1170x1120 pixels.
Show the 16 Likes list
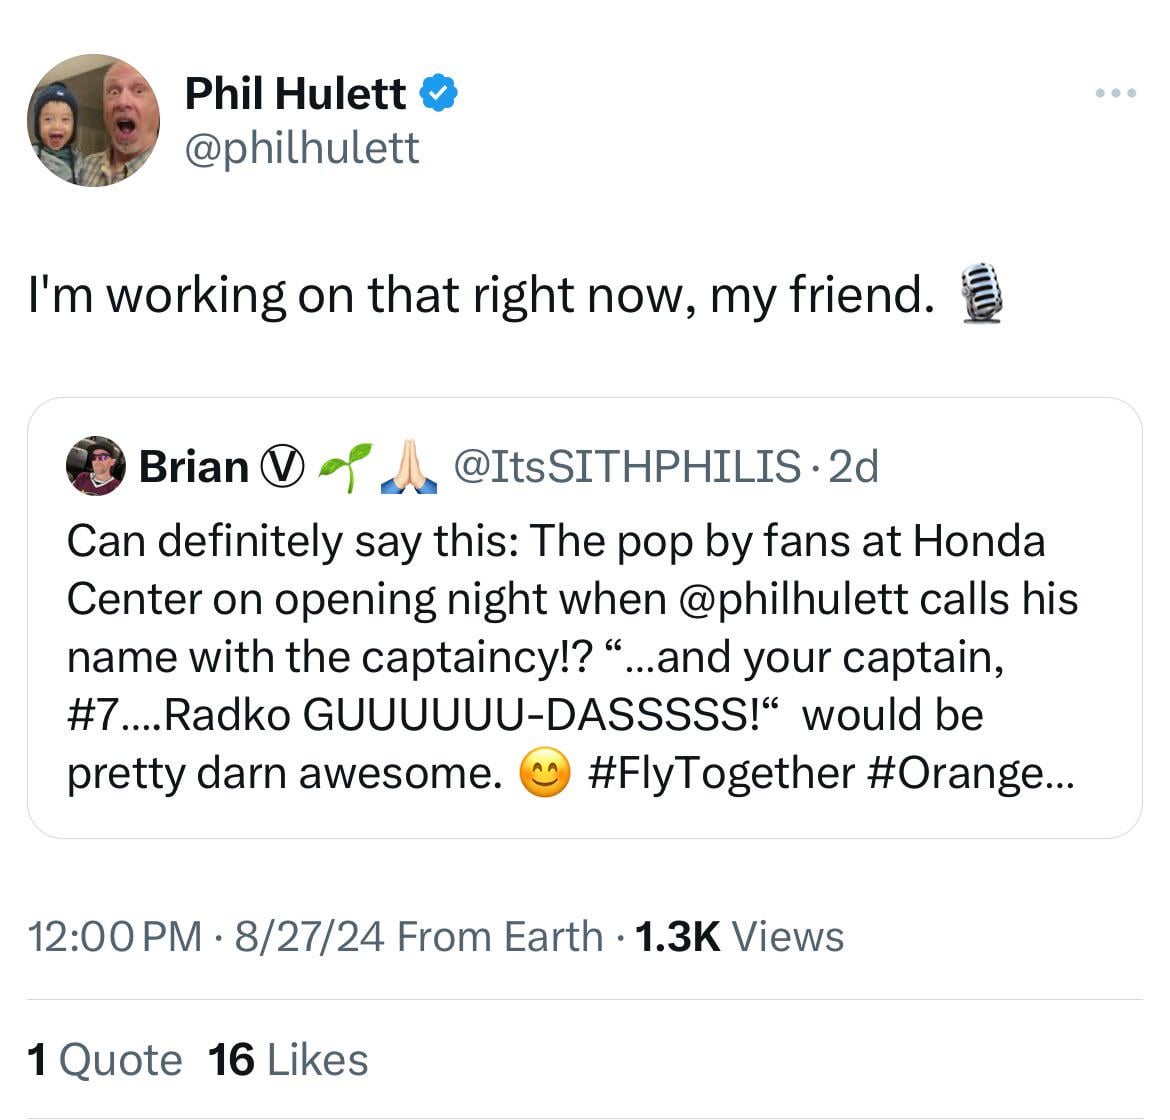[288, 1060]
